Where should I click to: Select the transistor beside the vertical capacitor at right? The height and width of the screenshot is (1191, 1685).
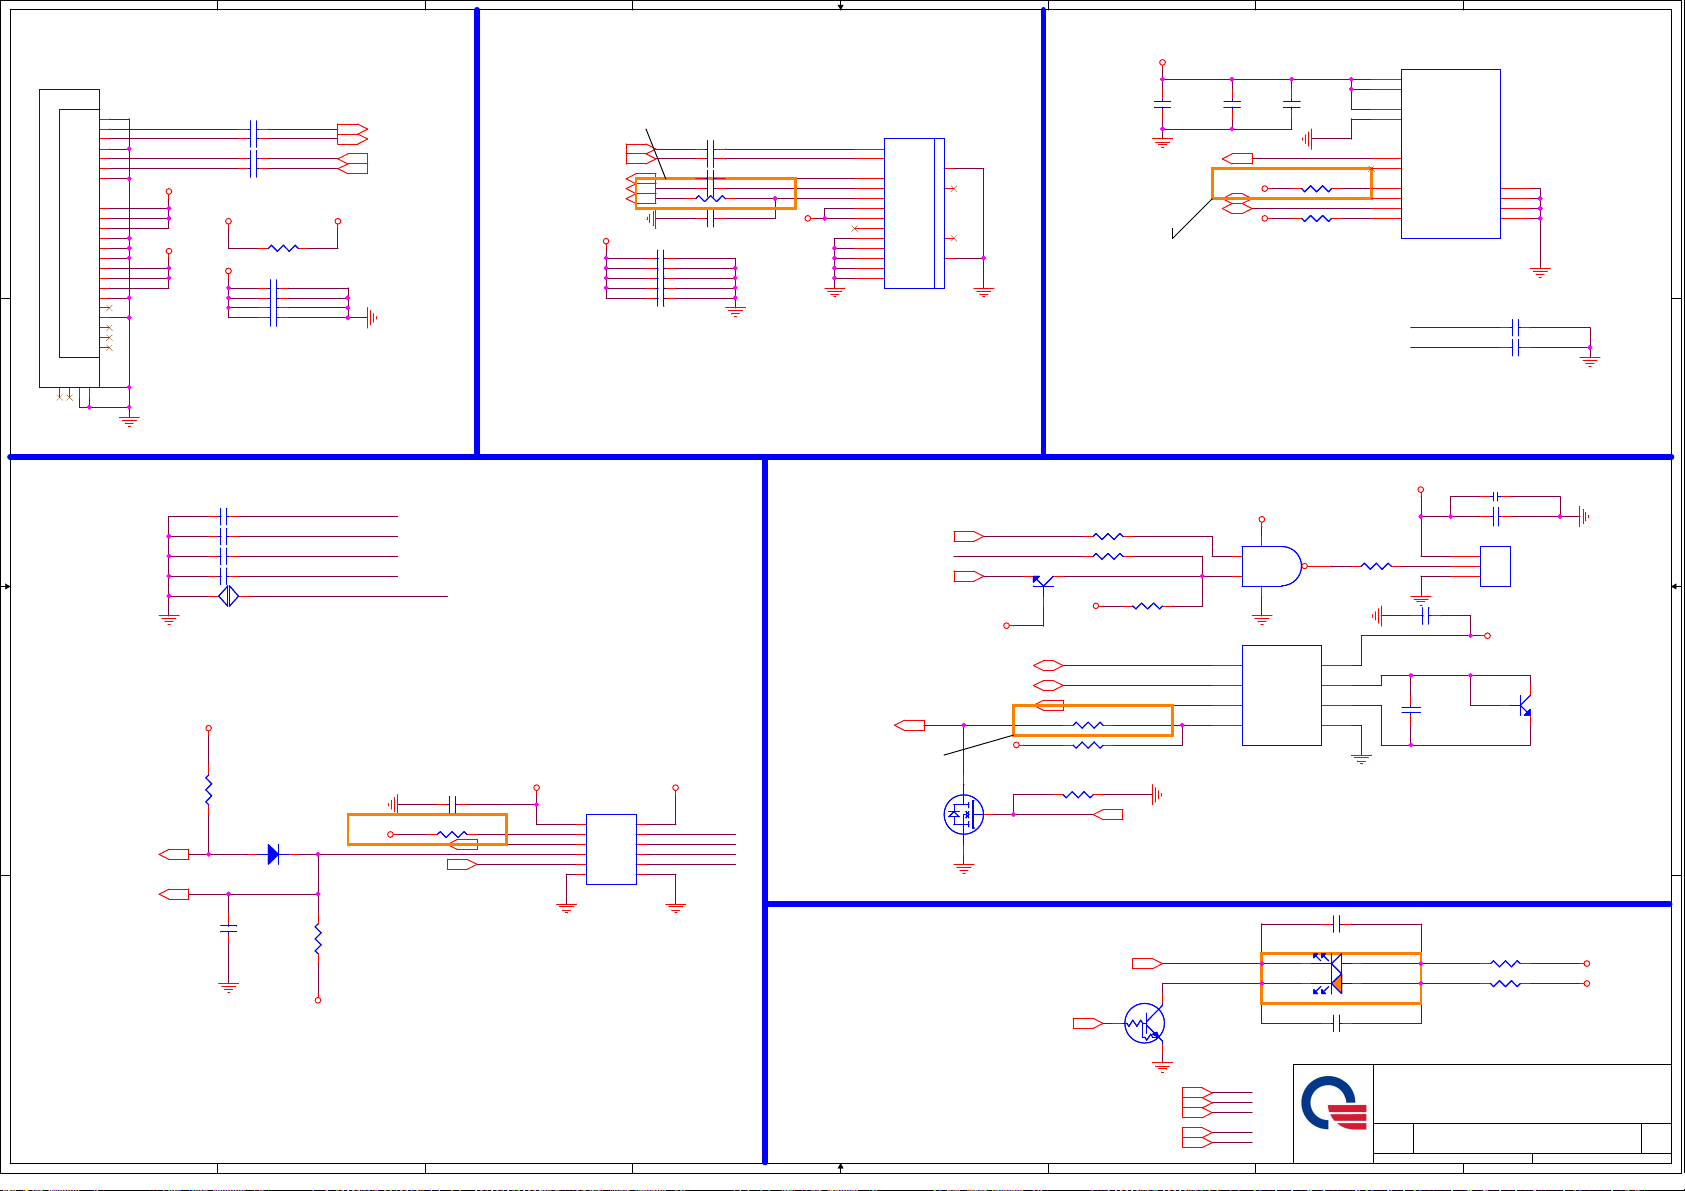[x=1523, y=705]
